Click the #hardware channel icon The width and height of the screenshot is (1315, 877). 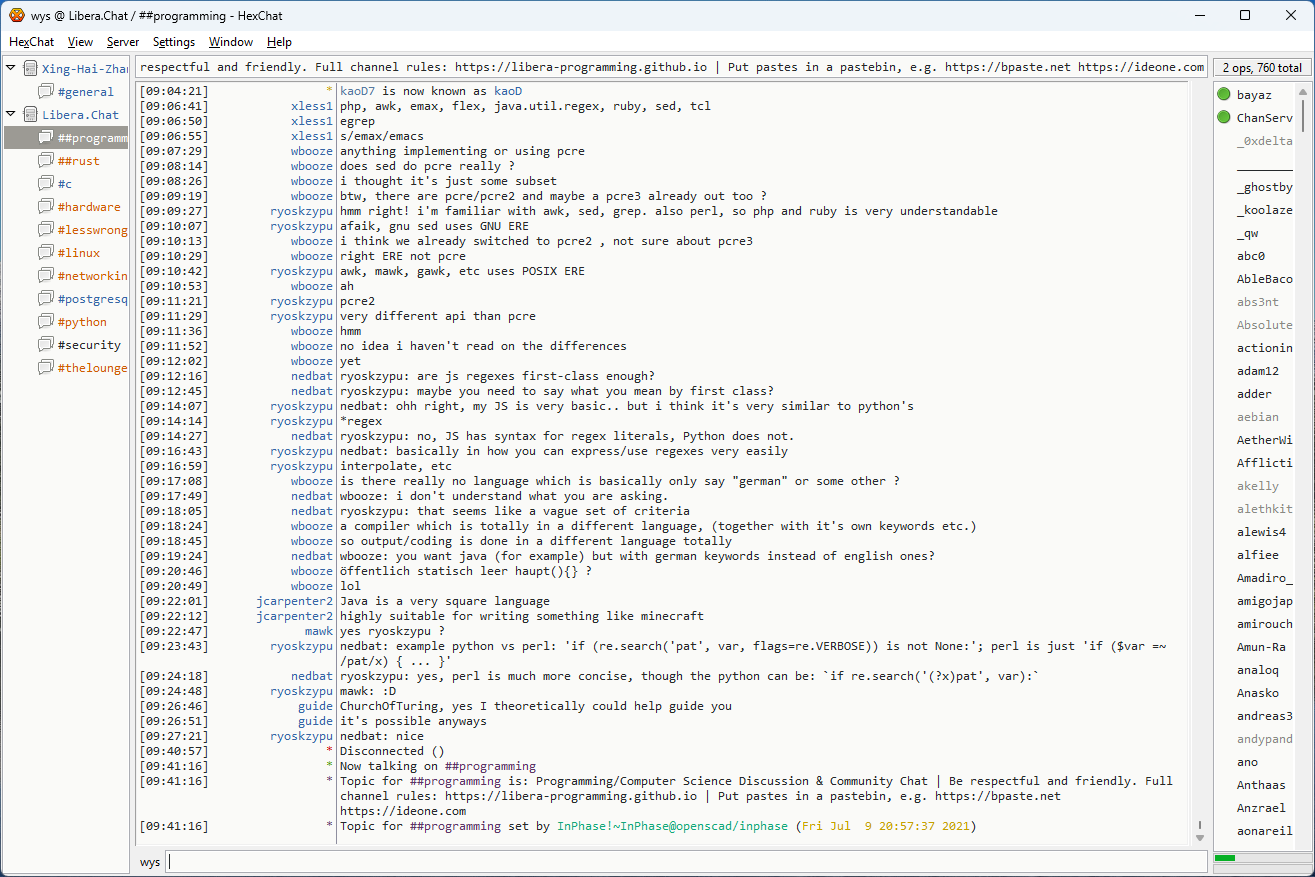[x=46, y=207]
